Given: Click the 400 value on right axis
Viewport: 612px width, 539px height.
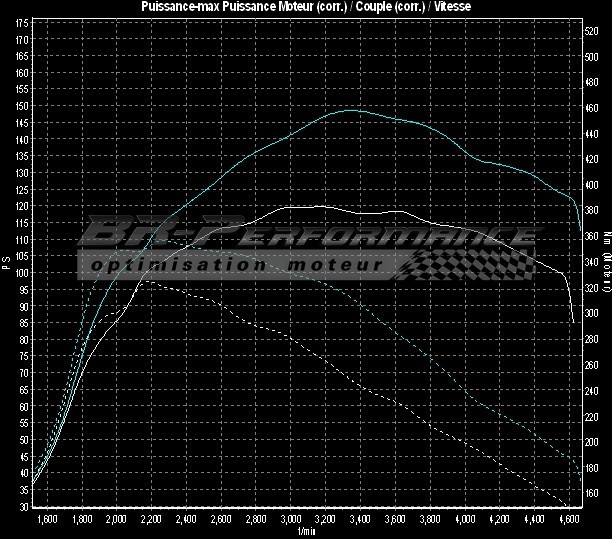Looking at the screenshot, I should tap(591, 185).
